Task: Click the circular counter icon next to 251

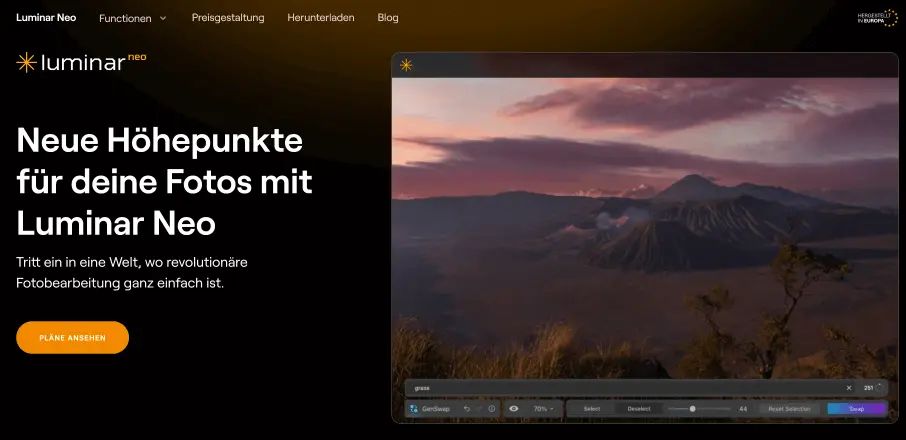Action: 881,388
